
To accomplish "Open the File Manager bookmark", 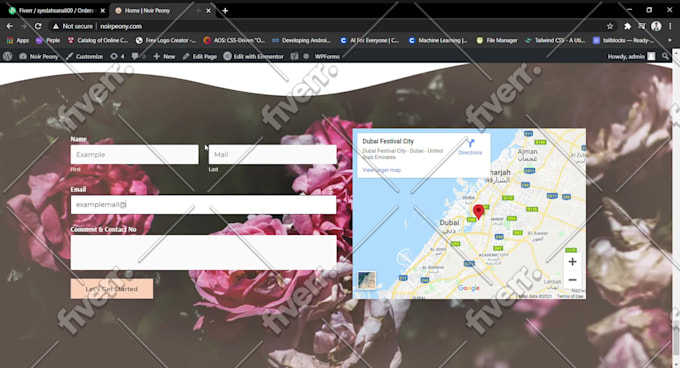I will coord(497,40).
